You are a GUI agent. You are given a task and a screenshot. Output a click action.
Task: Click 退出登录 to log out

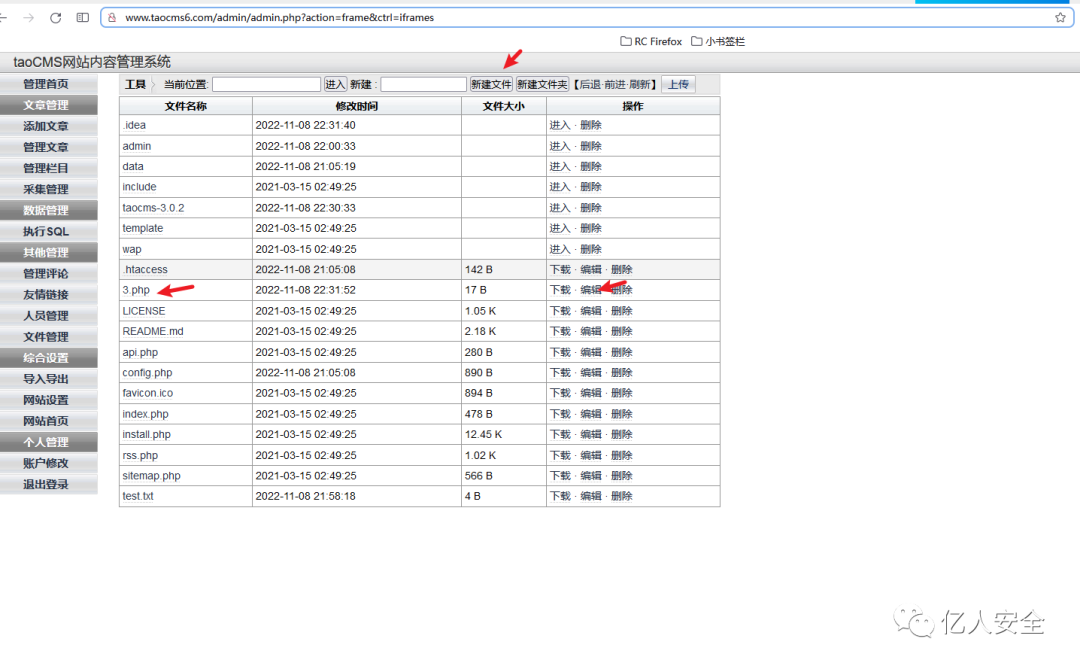[46, 485]
